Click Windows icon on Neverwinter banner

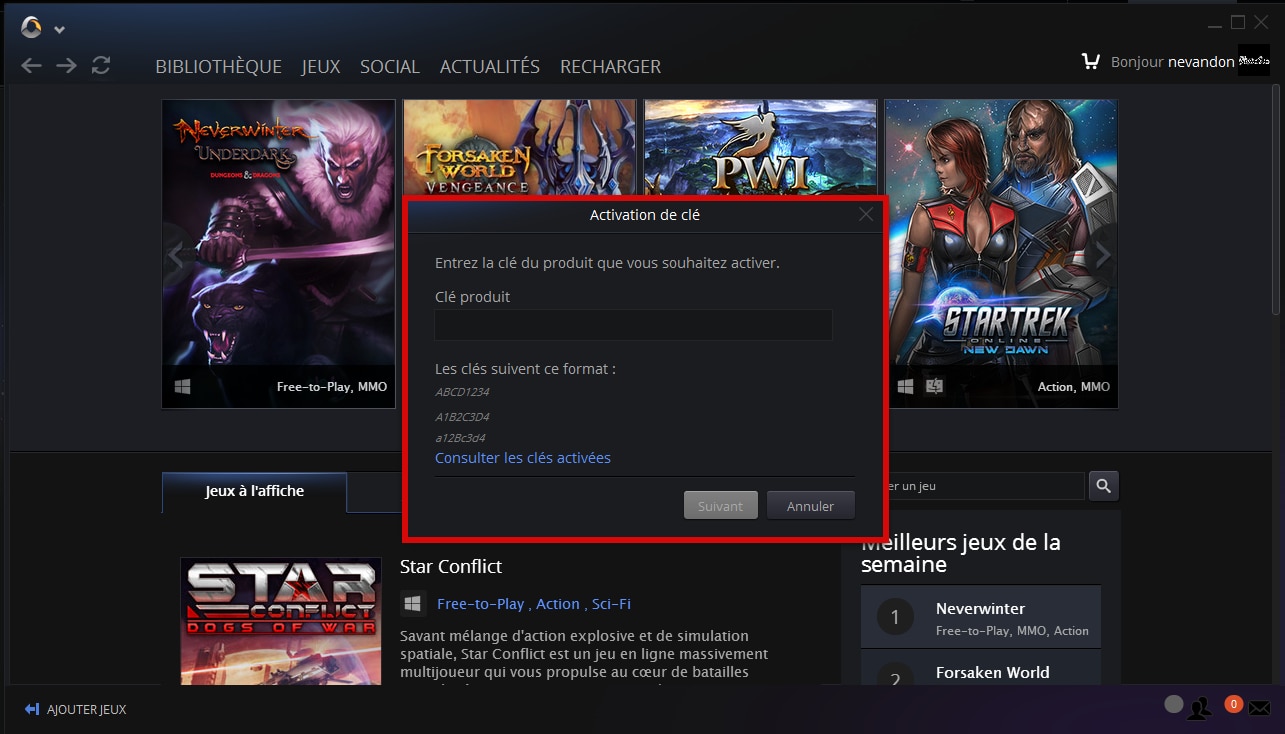(182, 386)
